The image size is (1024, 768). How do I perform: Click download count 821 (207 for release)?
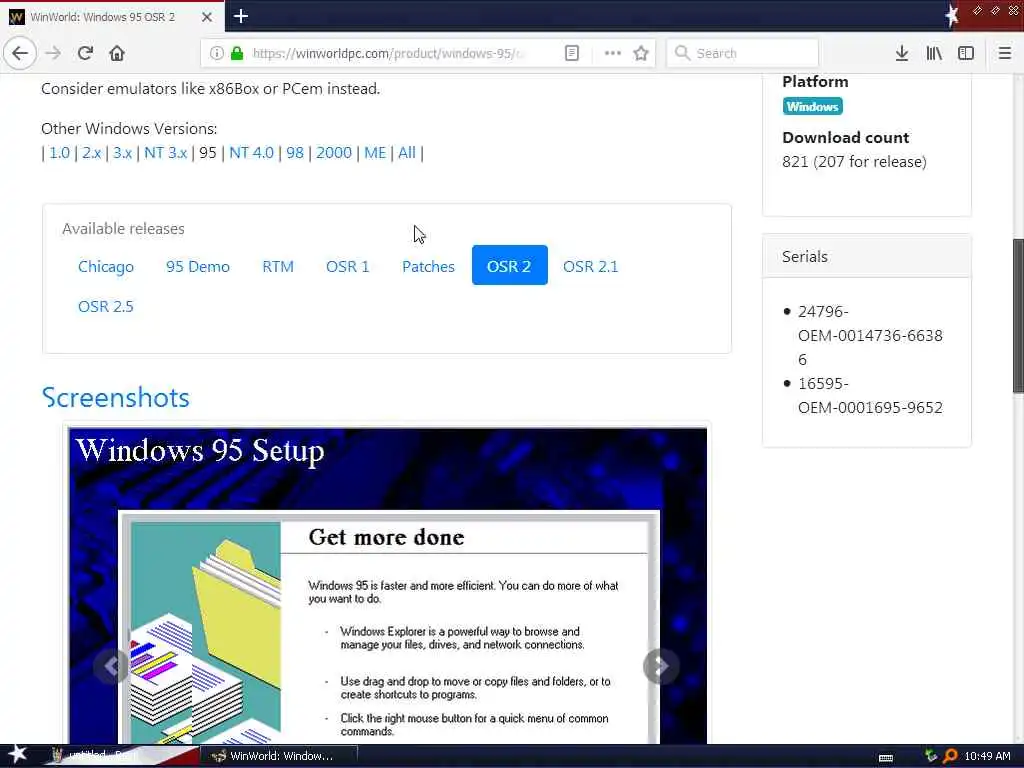[854, 162]
